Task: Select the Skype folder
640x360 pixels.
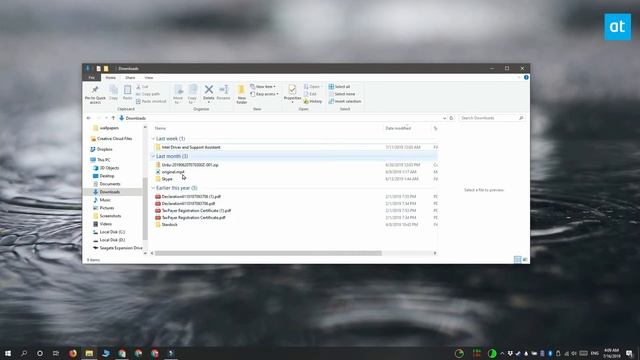Action: pyautogui.click(x=167, y=179)
